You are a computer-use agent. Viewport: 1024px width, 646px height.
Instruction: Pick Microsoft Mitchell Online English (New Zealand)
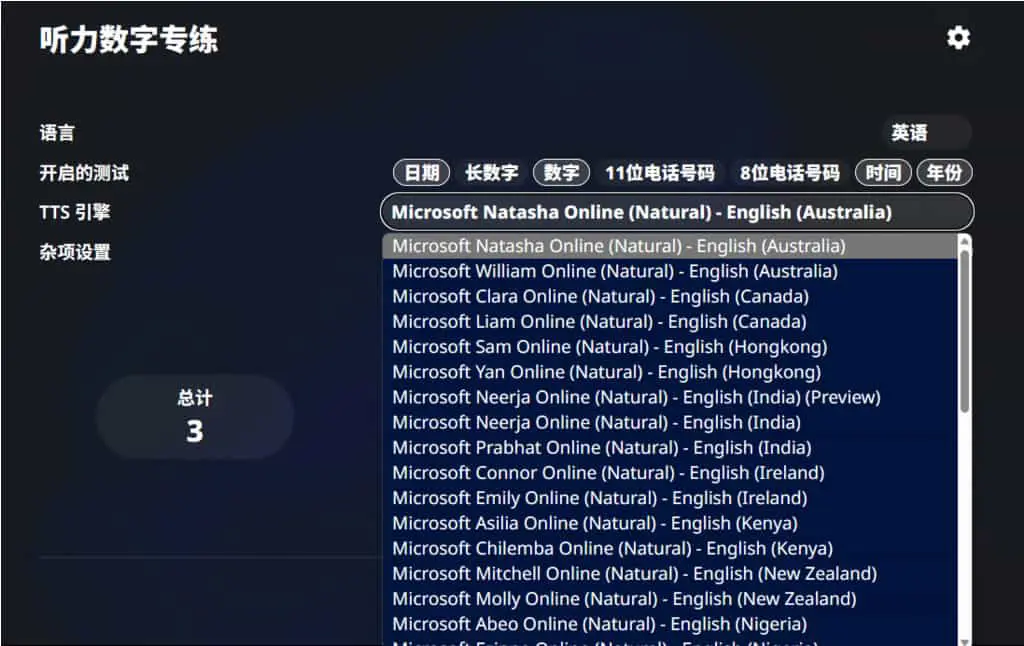(671, 573)
